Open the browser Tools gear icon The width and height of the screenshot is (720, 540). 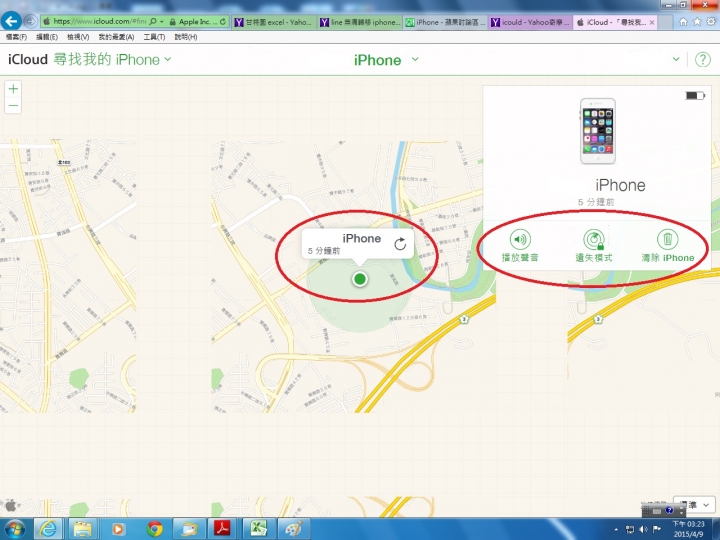[711, 22]
